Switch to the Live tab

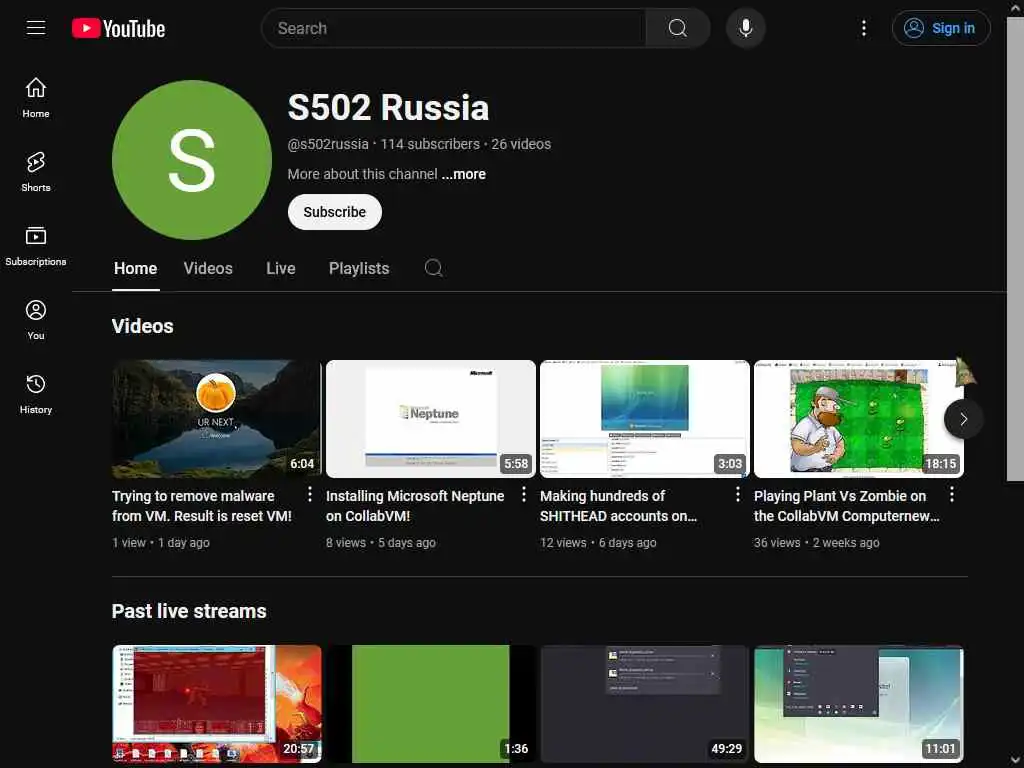[x=281, y=268]
